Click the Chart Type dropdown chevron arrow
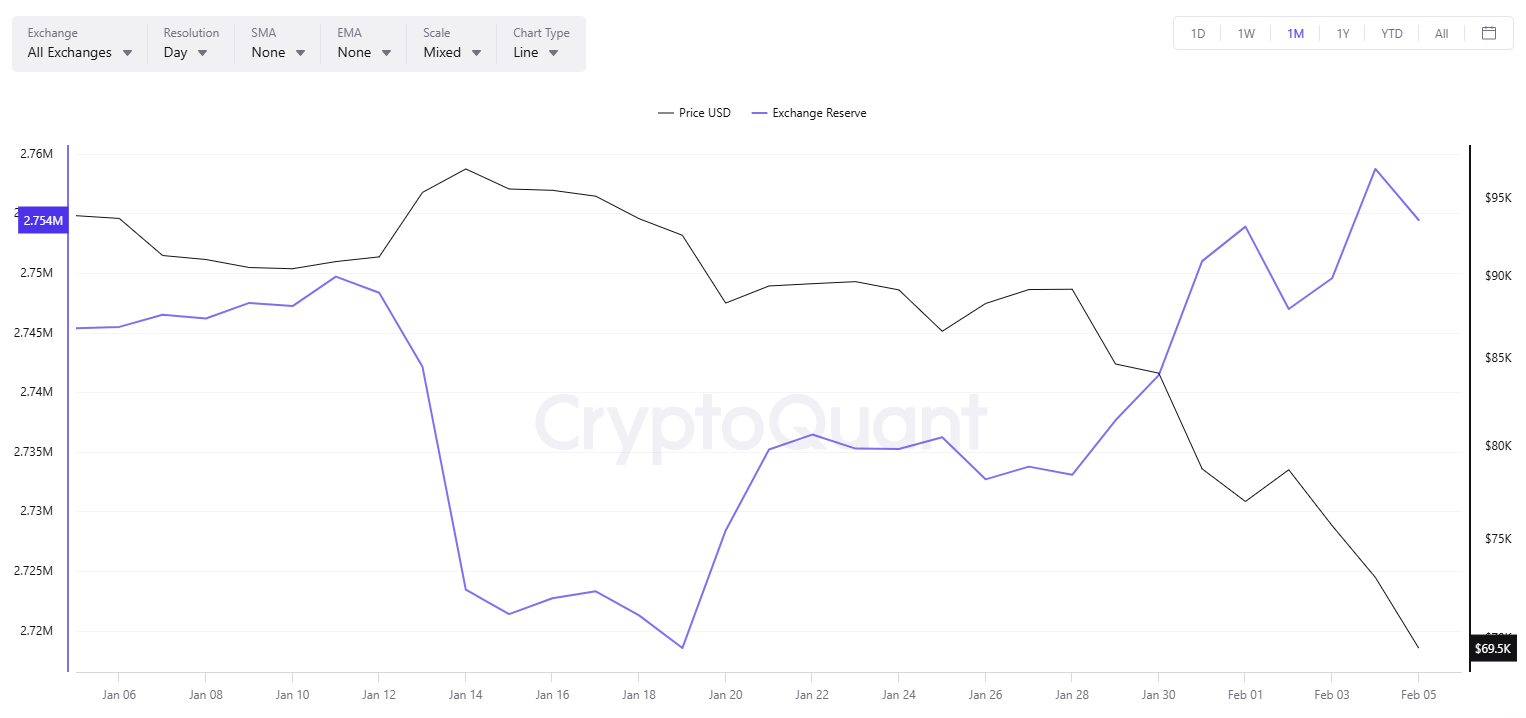This screenshot has width=1526, height=718. point(553,52)
